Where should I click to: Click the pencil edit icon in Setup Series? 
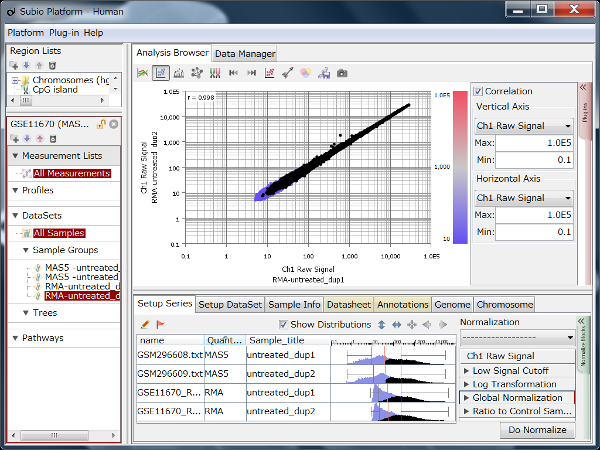pyautogui.click(x=145, y=325)
